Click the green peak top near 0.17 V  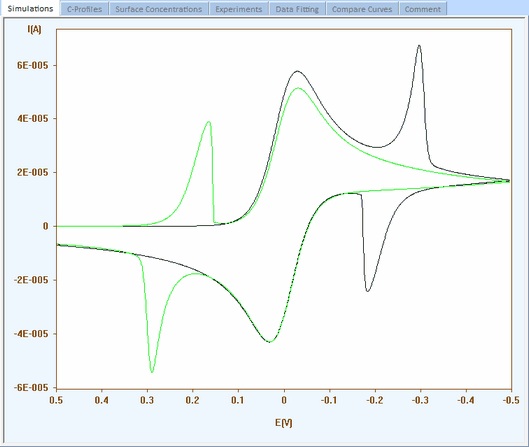(209, 122)
